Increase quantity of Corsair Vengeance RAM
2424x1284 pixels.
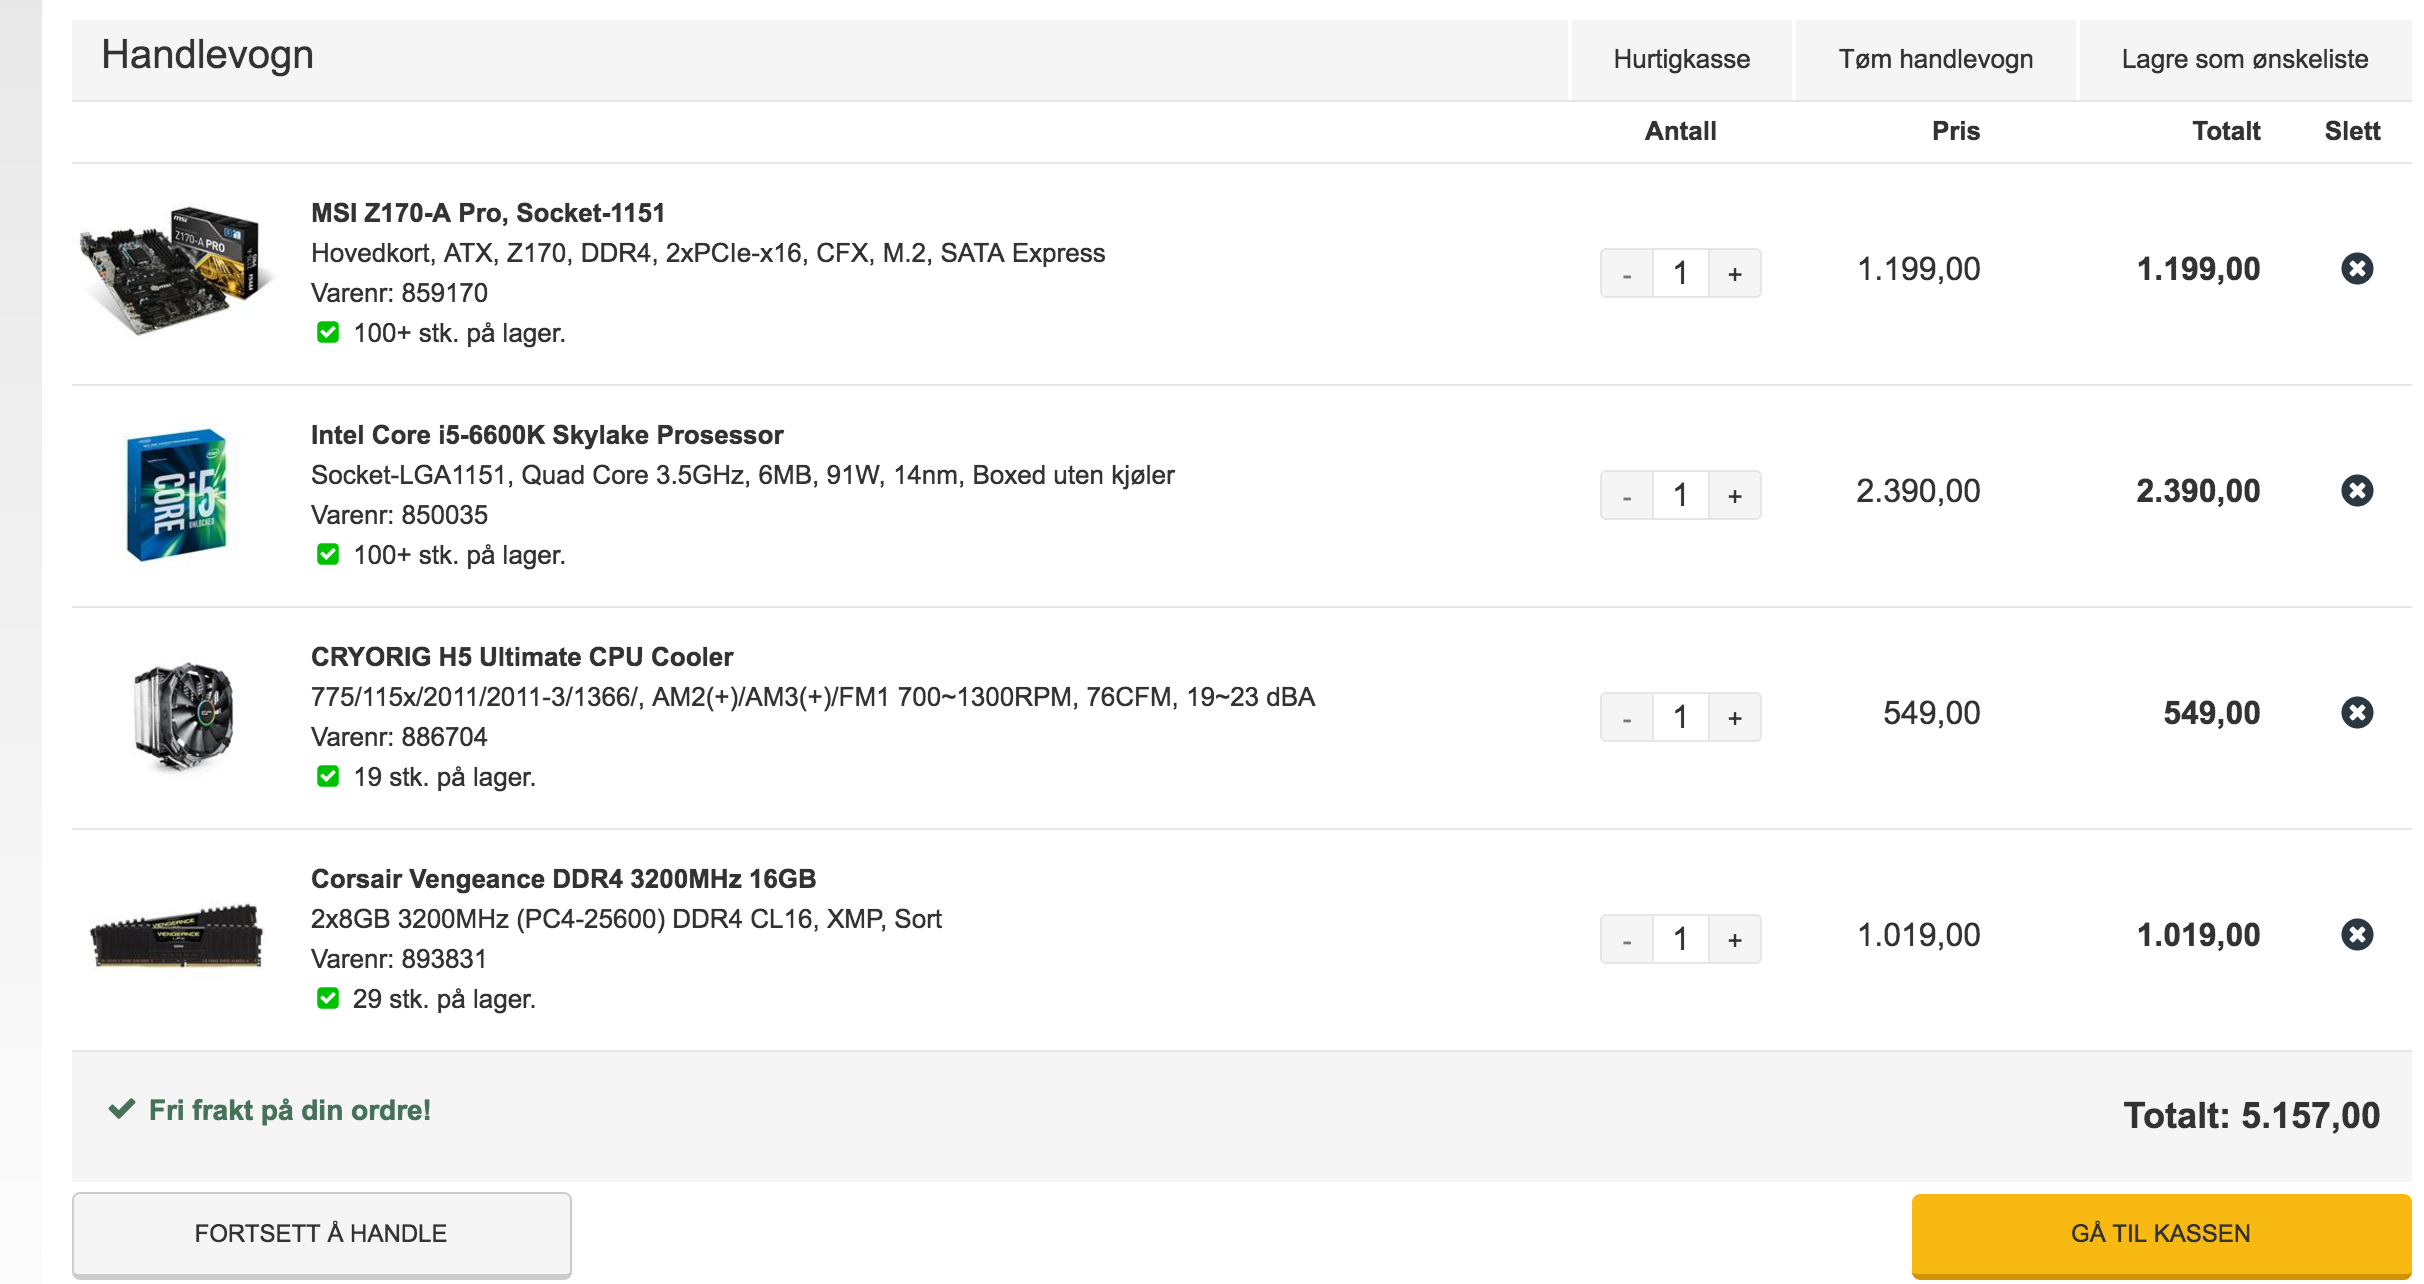pyautogui.click(x=1735, y=939)
